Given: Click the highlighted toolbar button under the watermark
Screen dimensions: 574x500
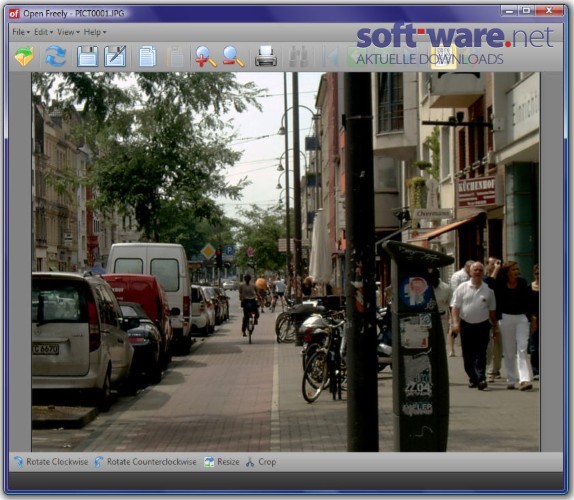Looking at the screenshot, I should coord(444,57).
